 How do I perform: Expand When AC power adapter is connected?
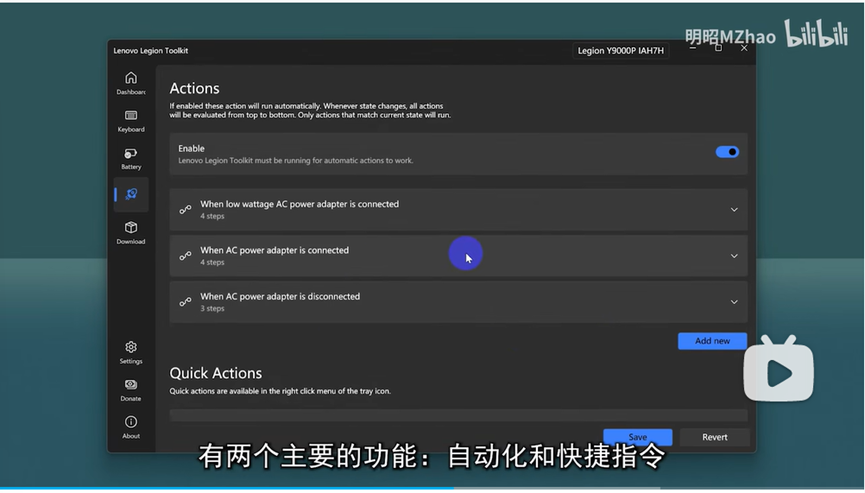click(x=734, y=256)
